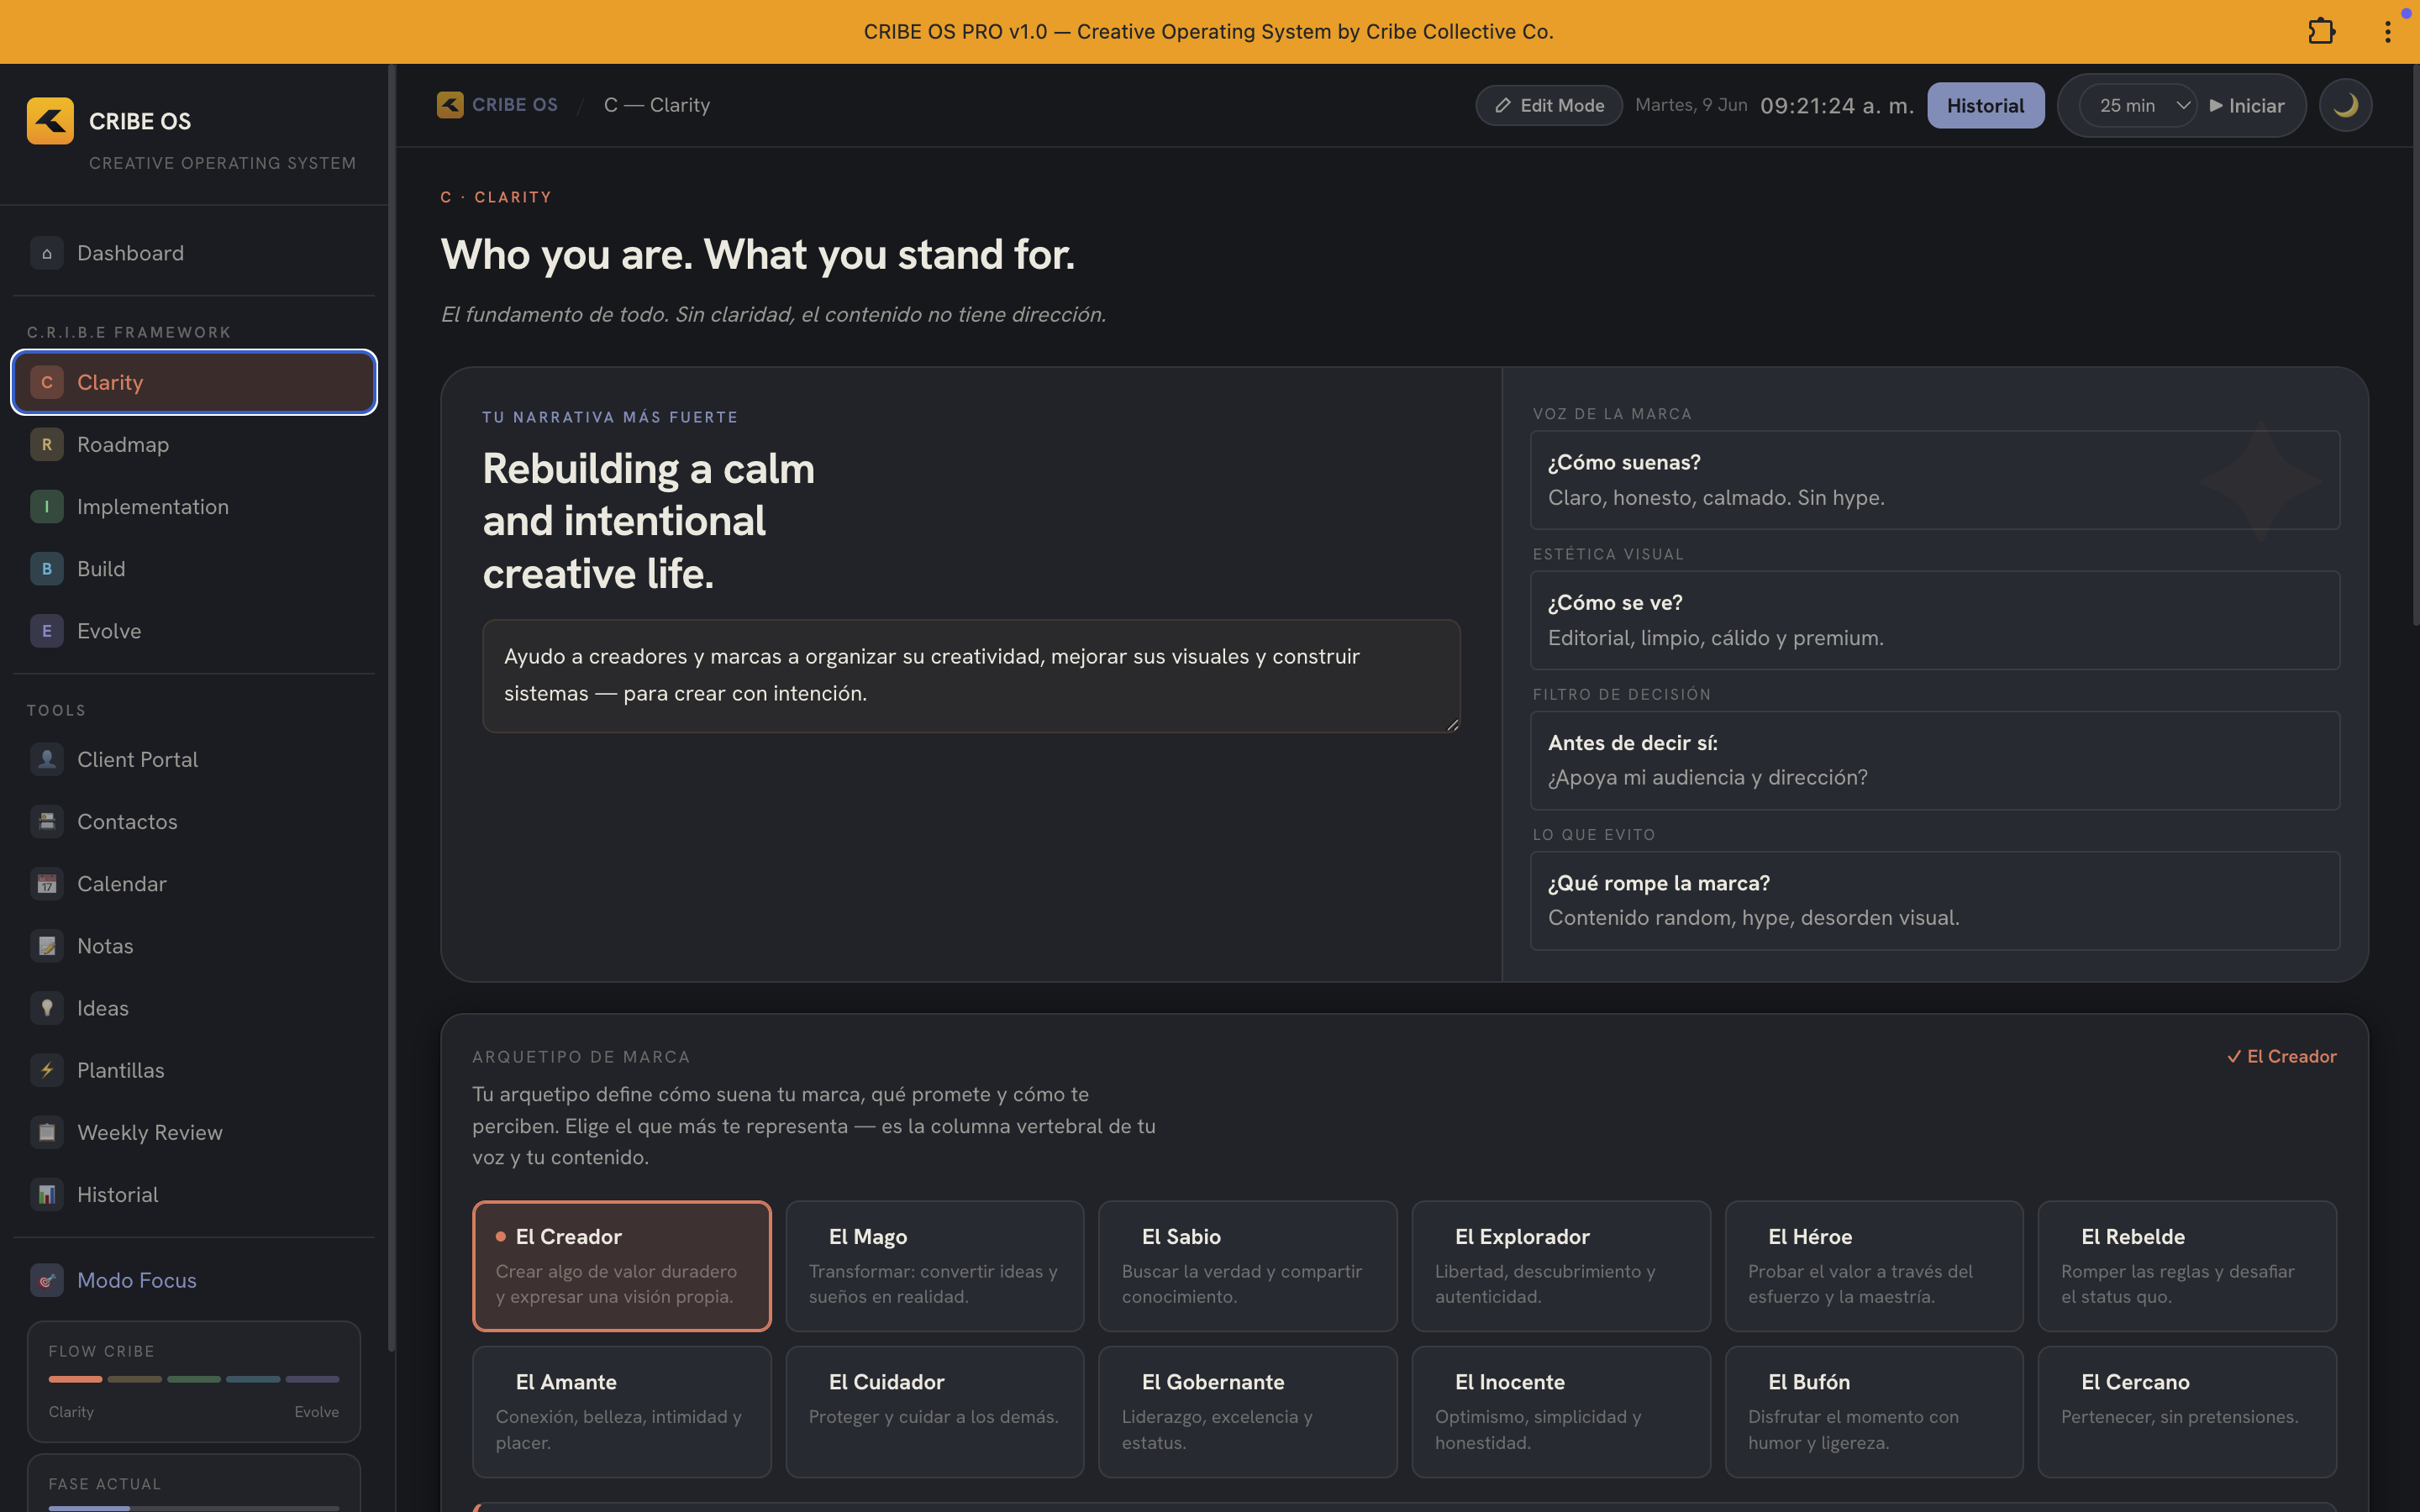2420x1512 pixels.
Task: Click the Modo Focus target icon
Action: [47, 1280]
